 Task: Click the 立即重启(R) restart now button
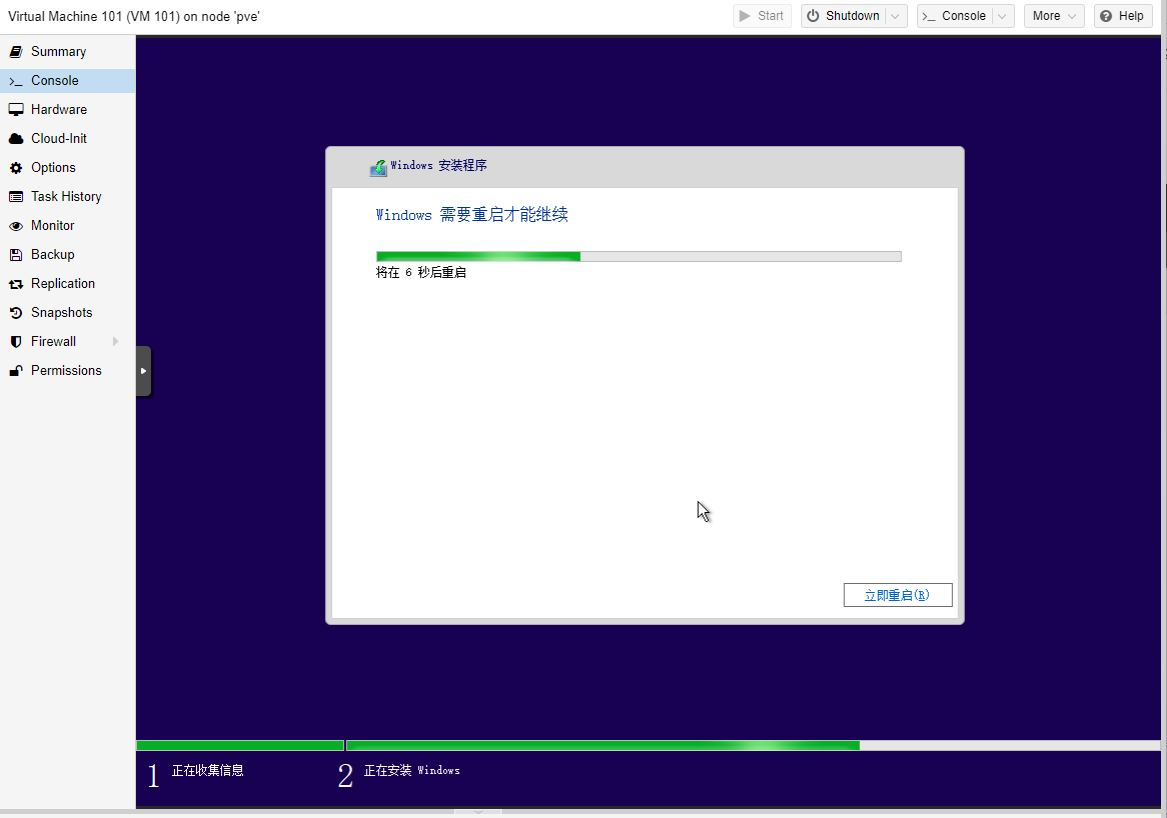[x=898, y=595]
